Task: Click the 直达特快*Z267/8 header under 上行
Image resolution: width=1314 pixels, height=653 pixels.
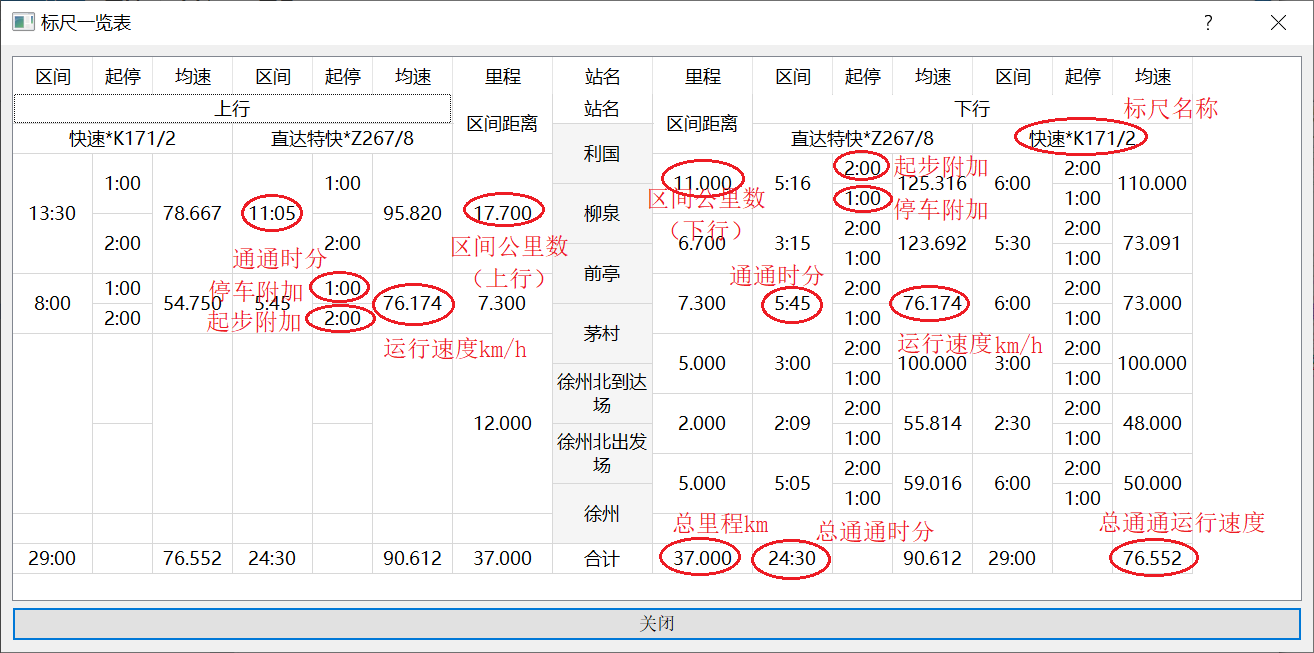Action: click(342, 139)
